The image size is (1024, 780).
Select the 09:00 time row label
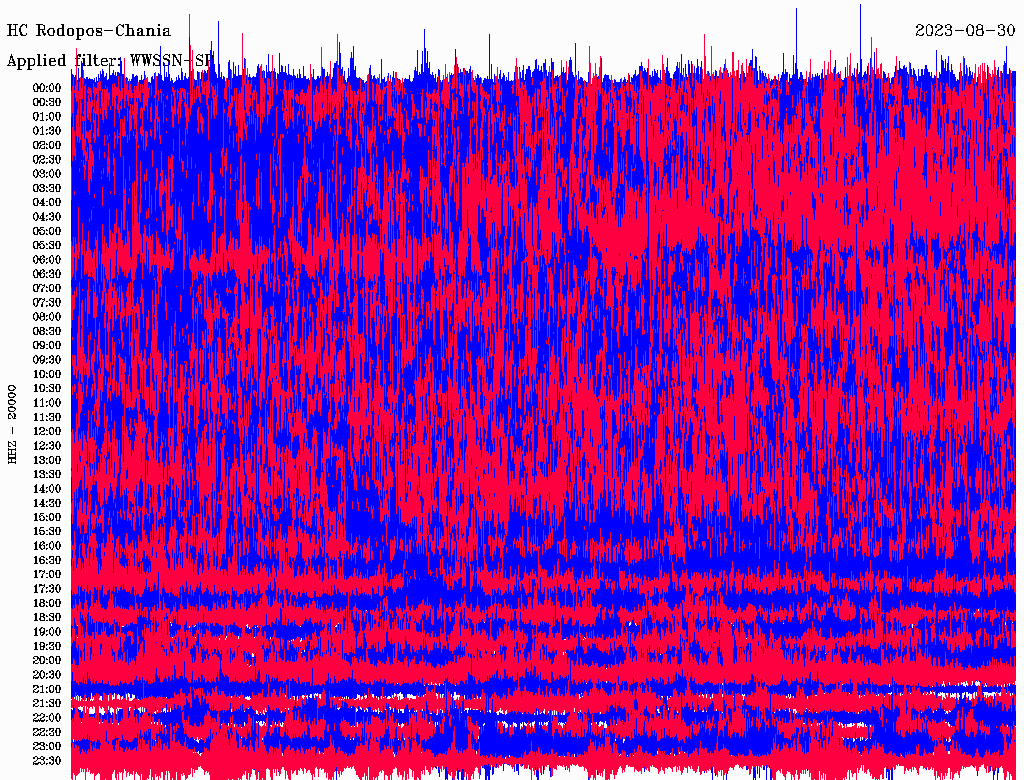click(47, 346)
